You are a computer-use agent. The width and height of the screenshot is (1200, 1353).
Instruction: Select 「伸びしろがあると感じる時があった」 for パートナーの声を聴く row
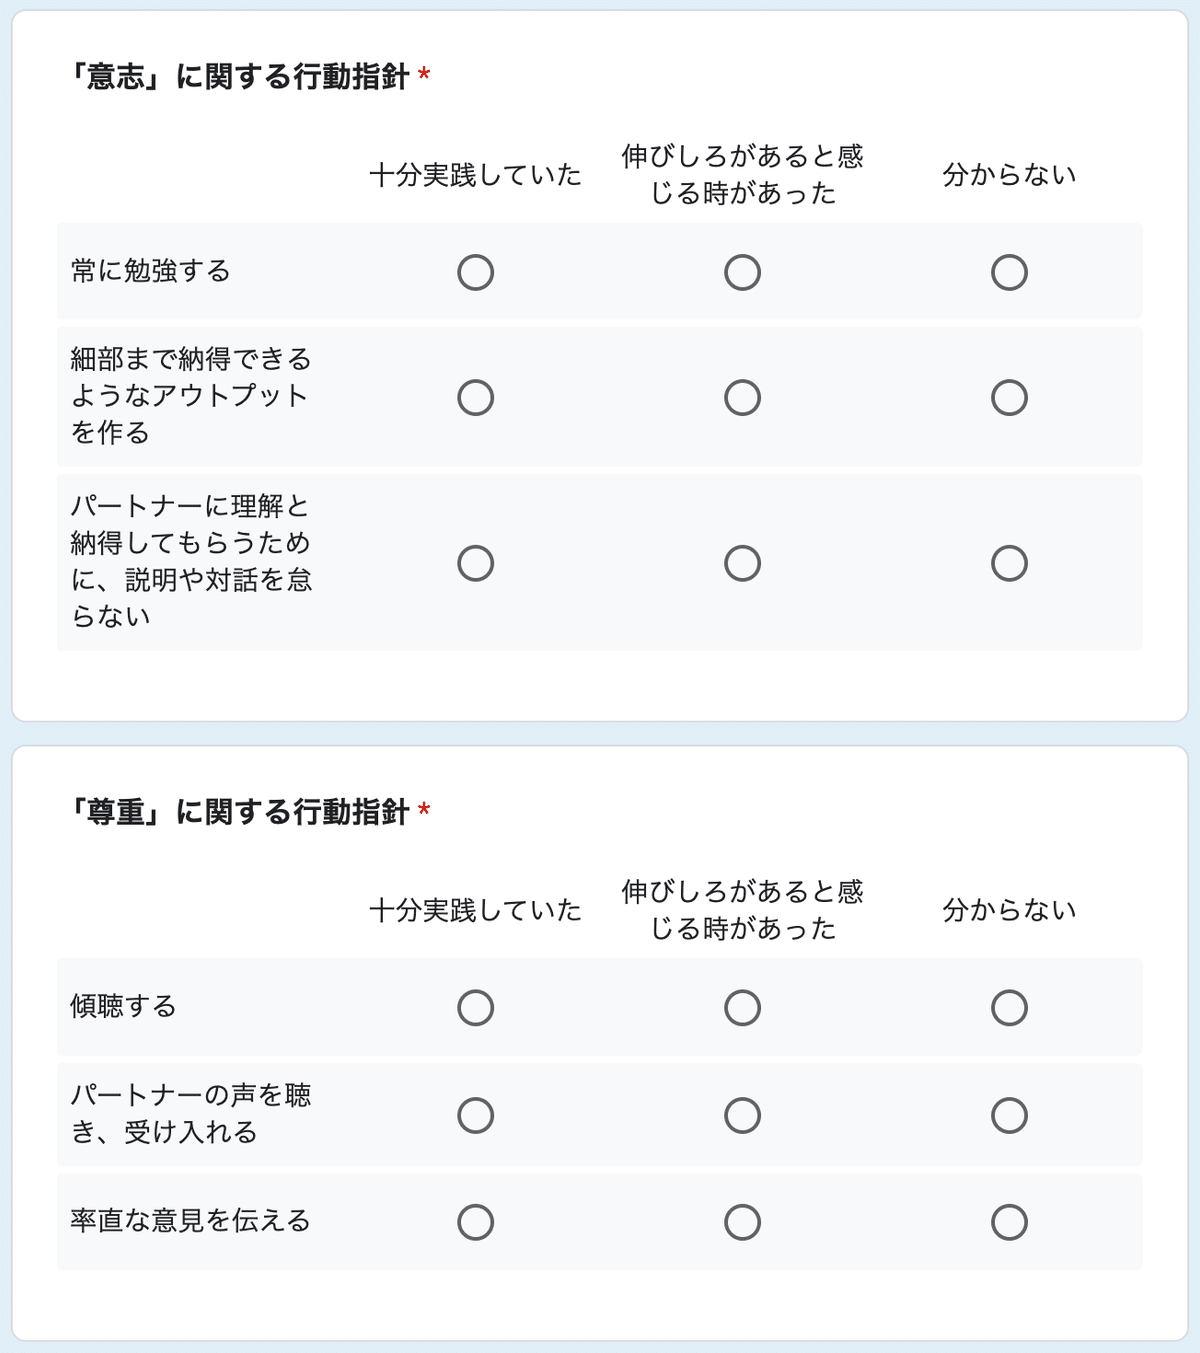(741, 1114)
